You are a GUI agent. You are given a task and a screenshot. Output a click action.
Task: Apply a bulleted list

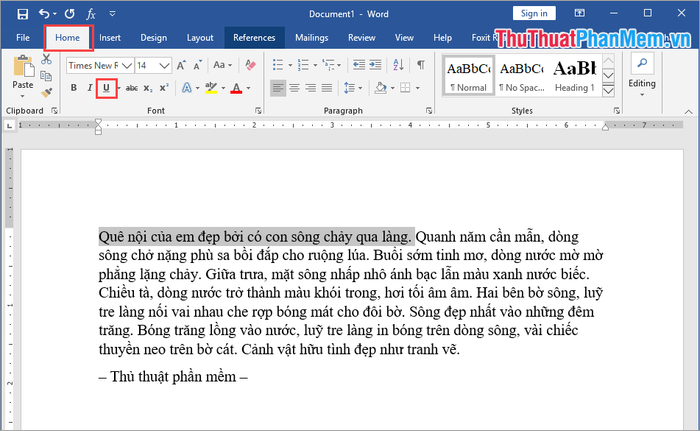point(278,65)
